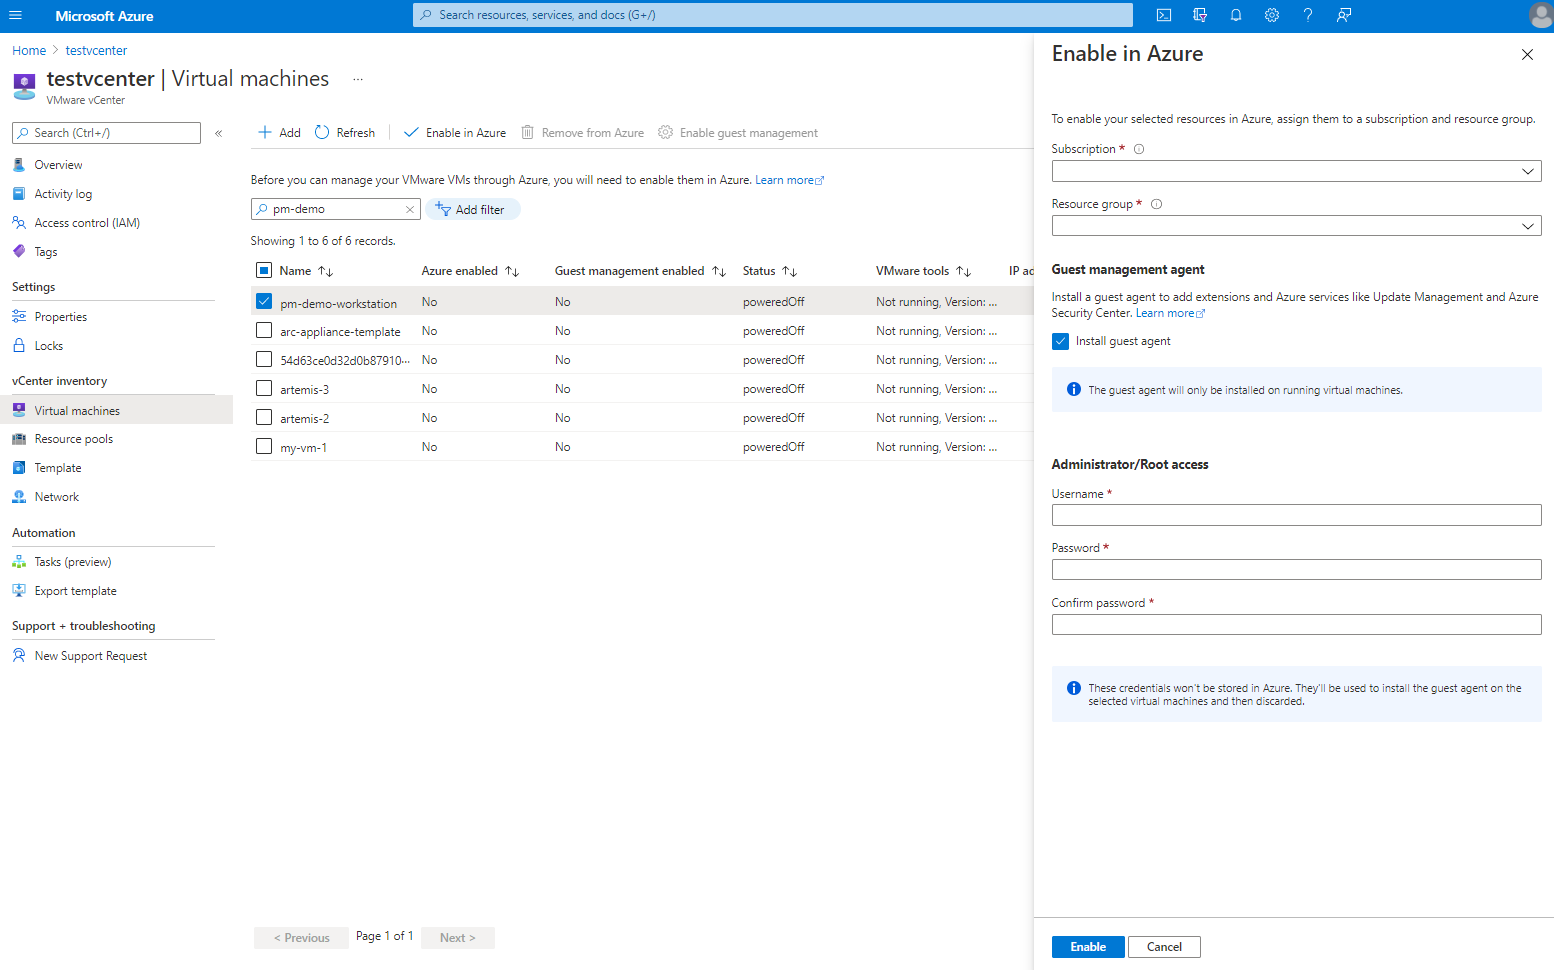The image size is (1554, 970).
Task: Open the notifications bell icon
Action: pyautogui.click(x=1236, y=15)
